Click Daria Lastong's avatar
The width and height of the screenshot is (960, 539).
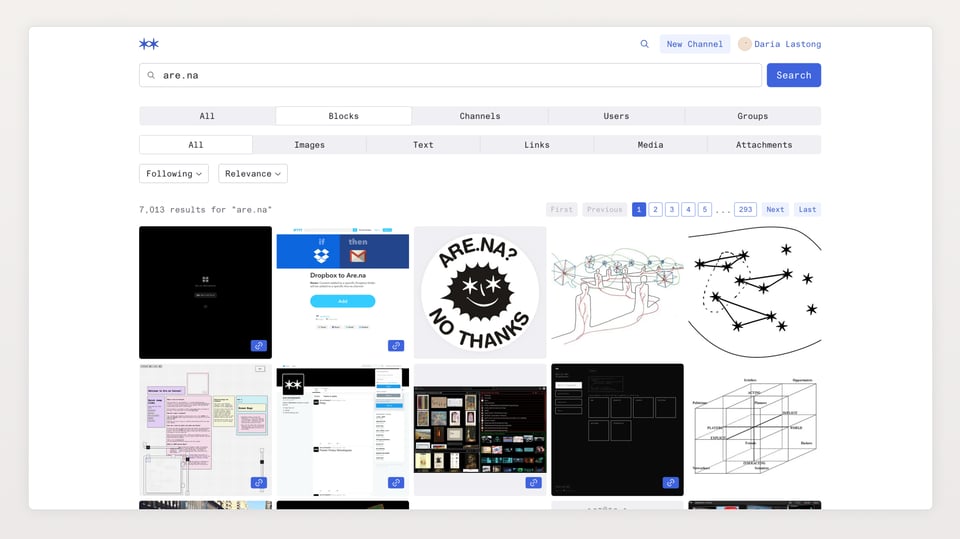744,44
